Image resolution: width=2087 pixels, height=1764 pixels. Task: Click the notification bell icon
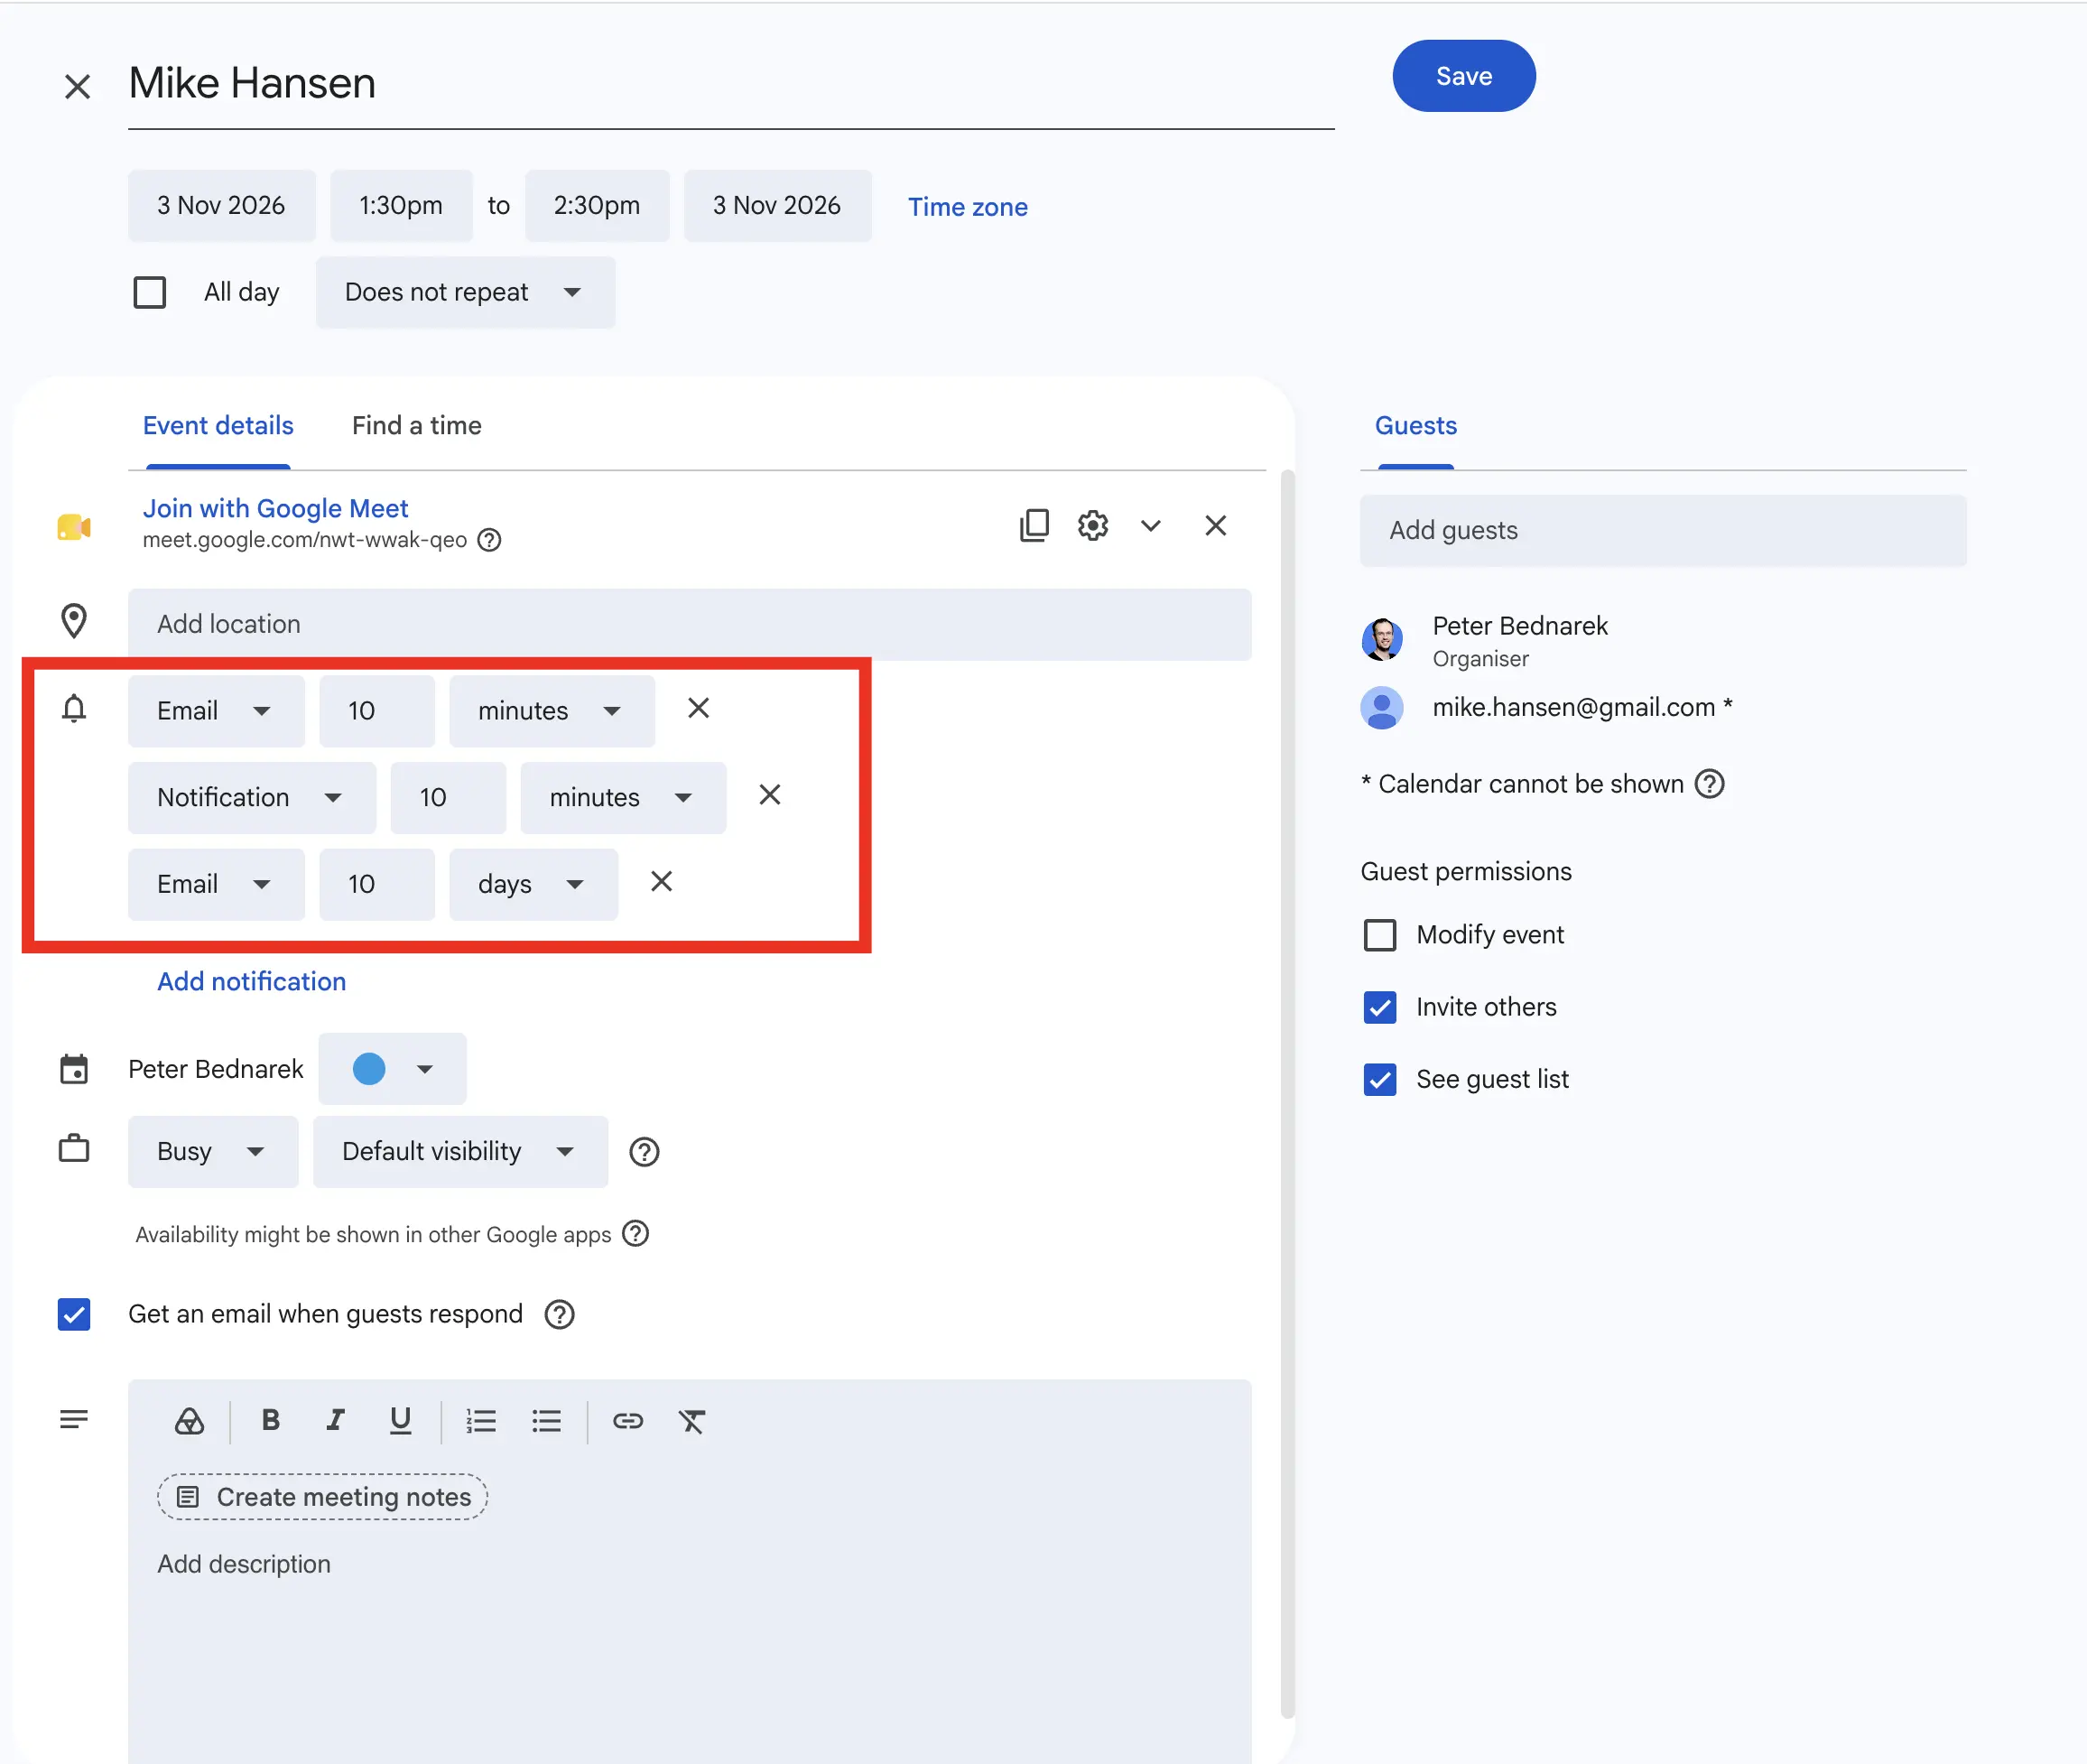click(74, 709)
